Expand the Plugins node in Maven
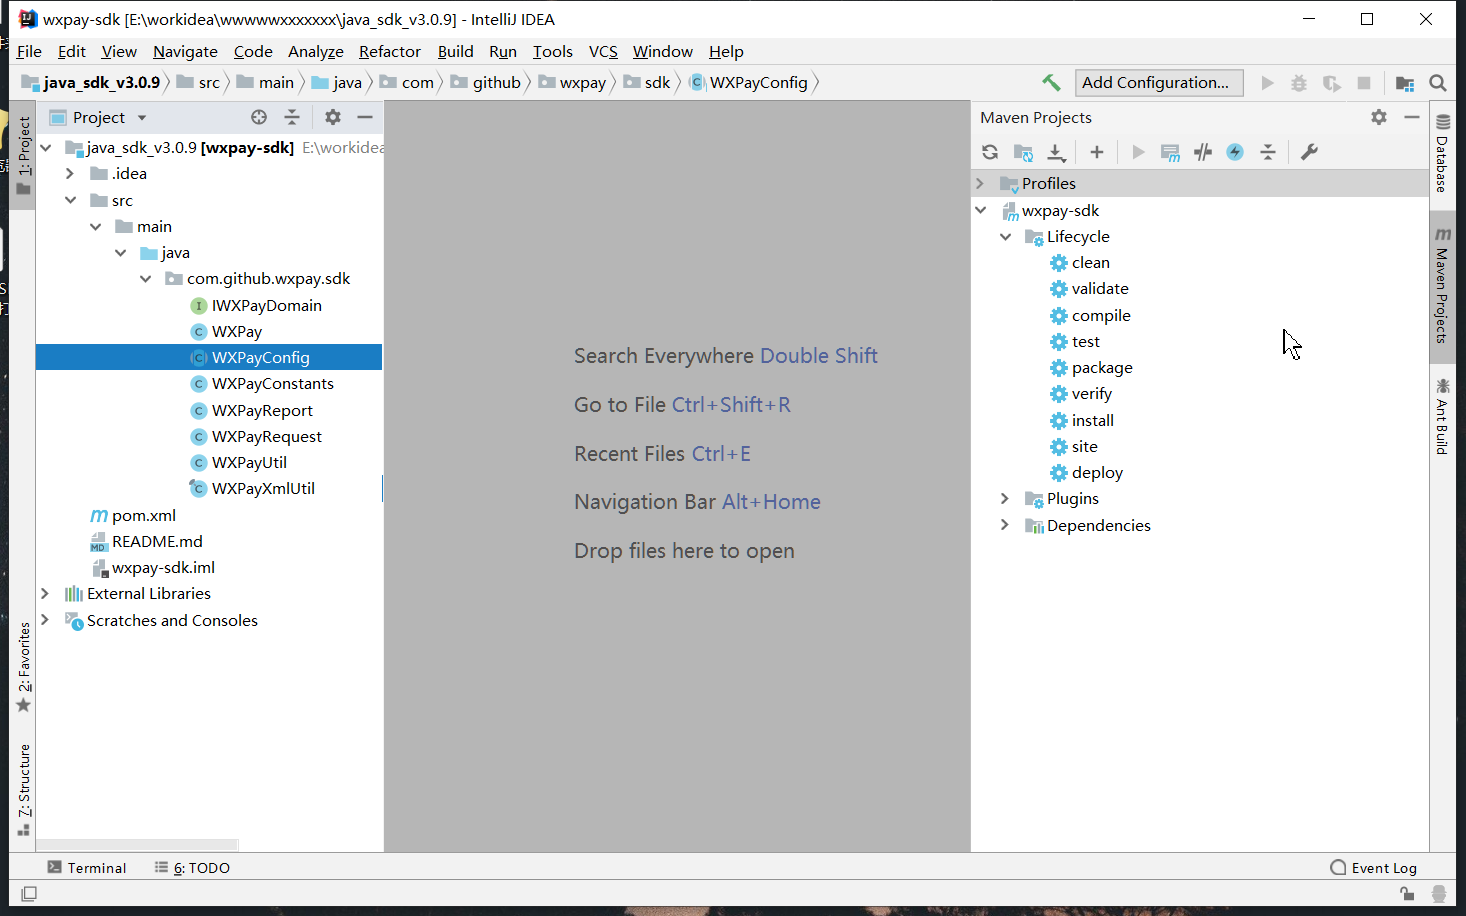This screenshot has height=916, width=1466. 1005,498
